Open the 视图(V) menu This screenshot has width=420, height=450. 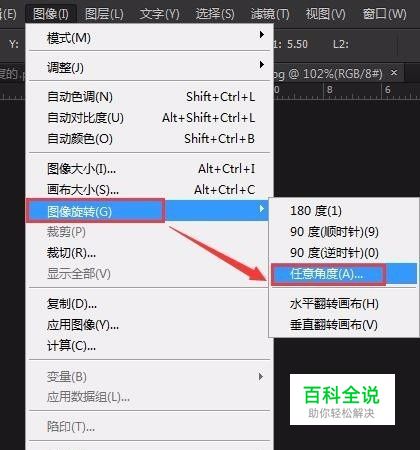point(325,14)
